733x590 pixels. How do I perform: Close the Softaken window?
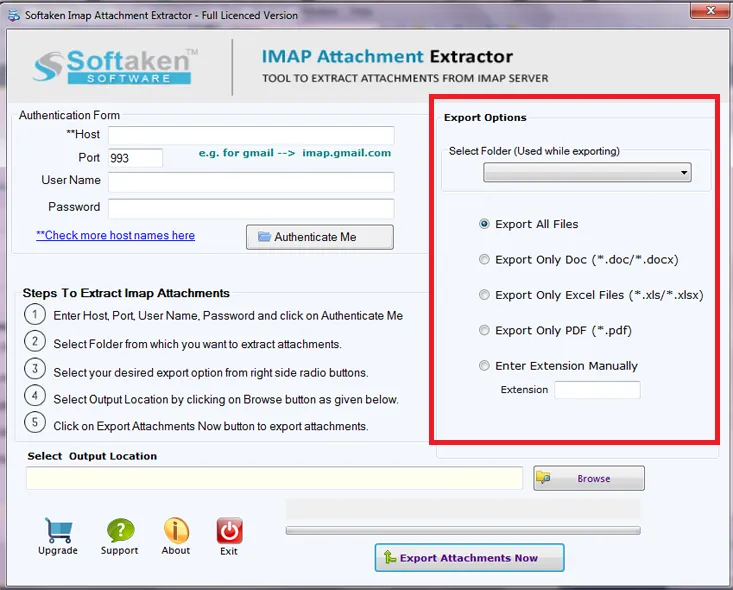pos(710,10)
